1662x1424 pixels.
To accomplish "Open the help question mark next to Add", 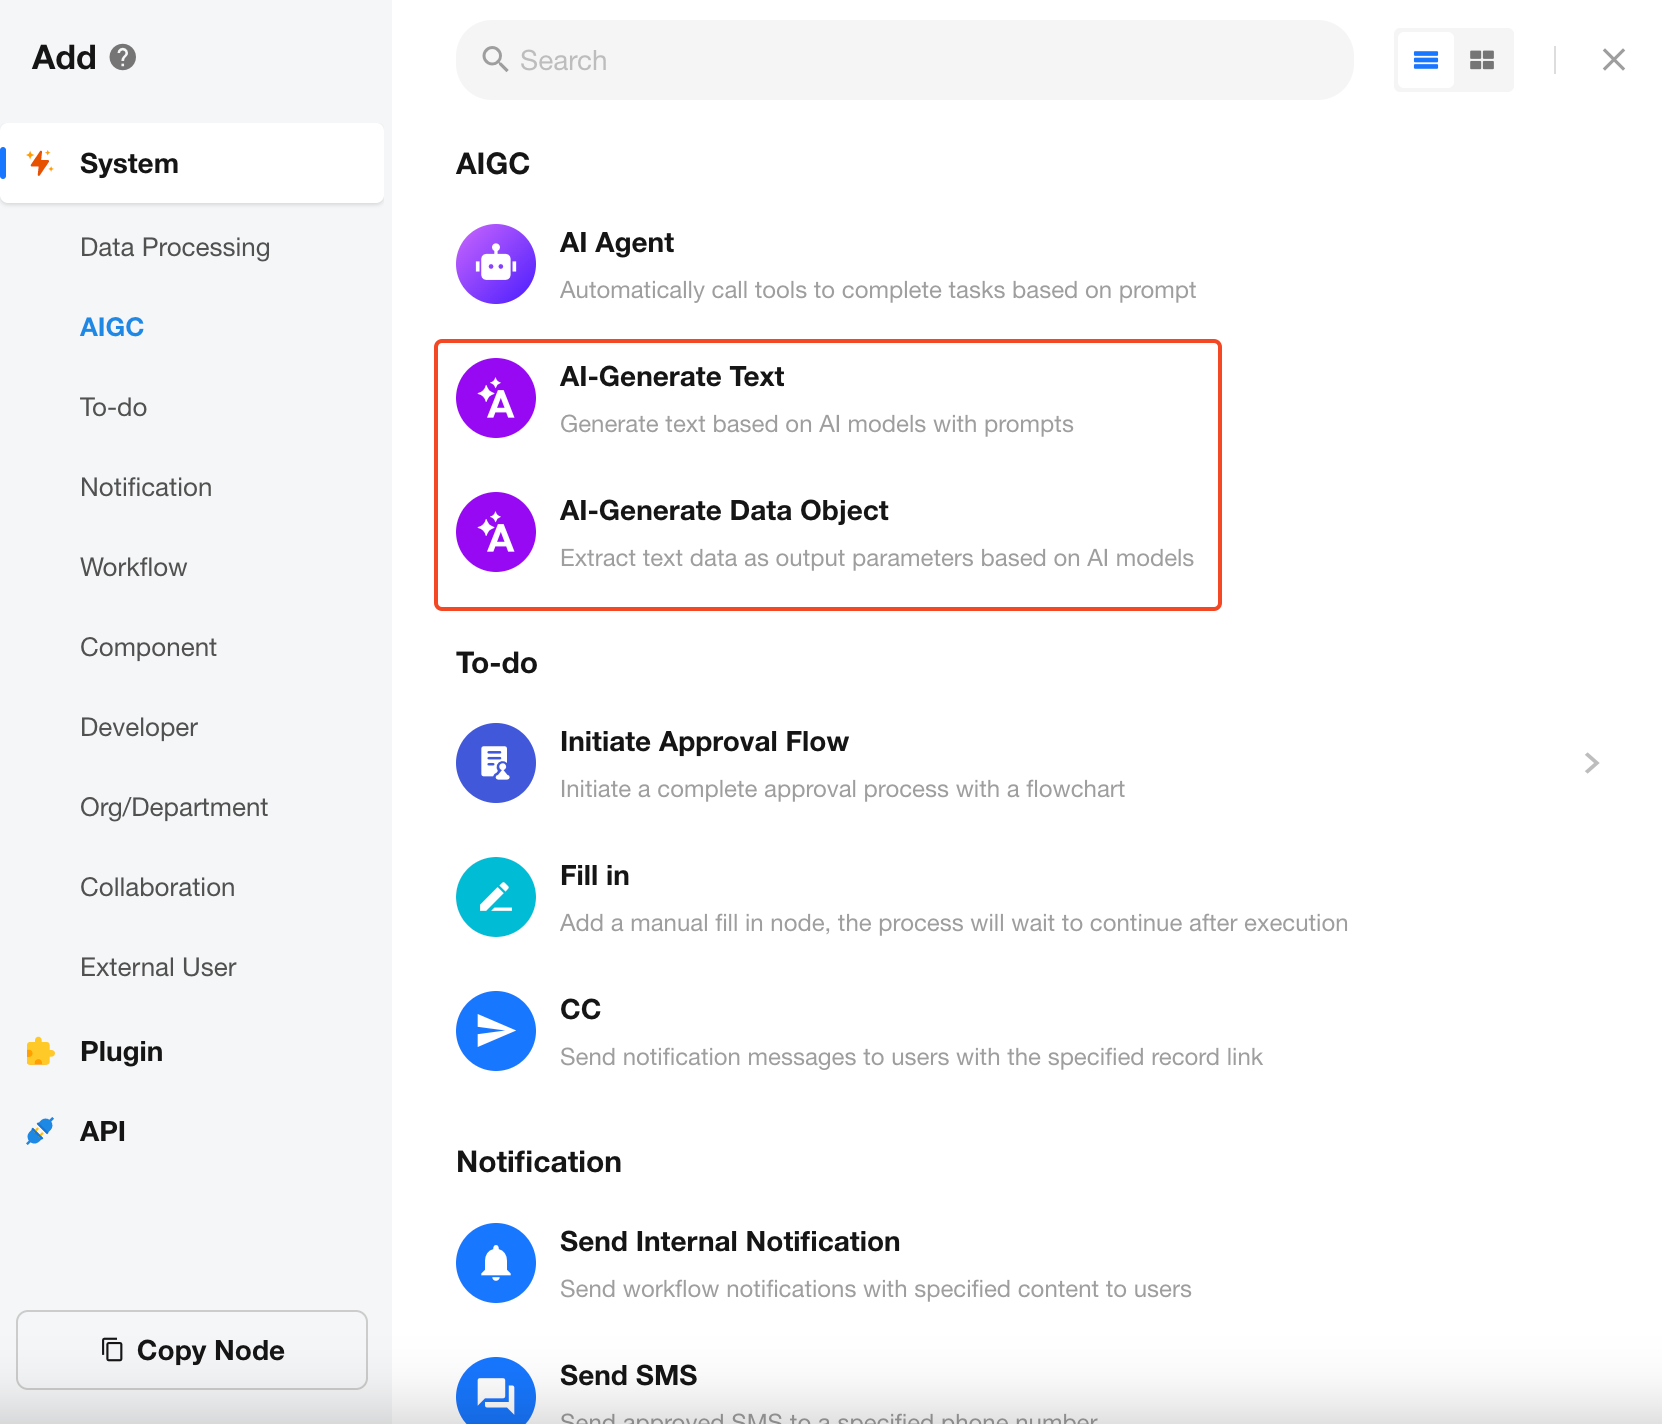I will (123, 57).
